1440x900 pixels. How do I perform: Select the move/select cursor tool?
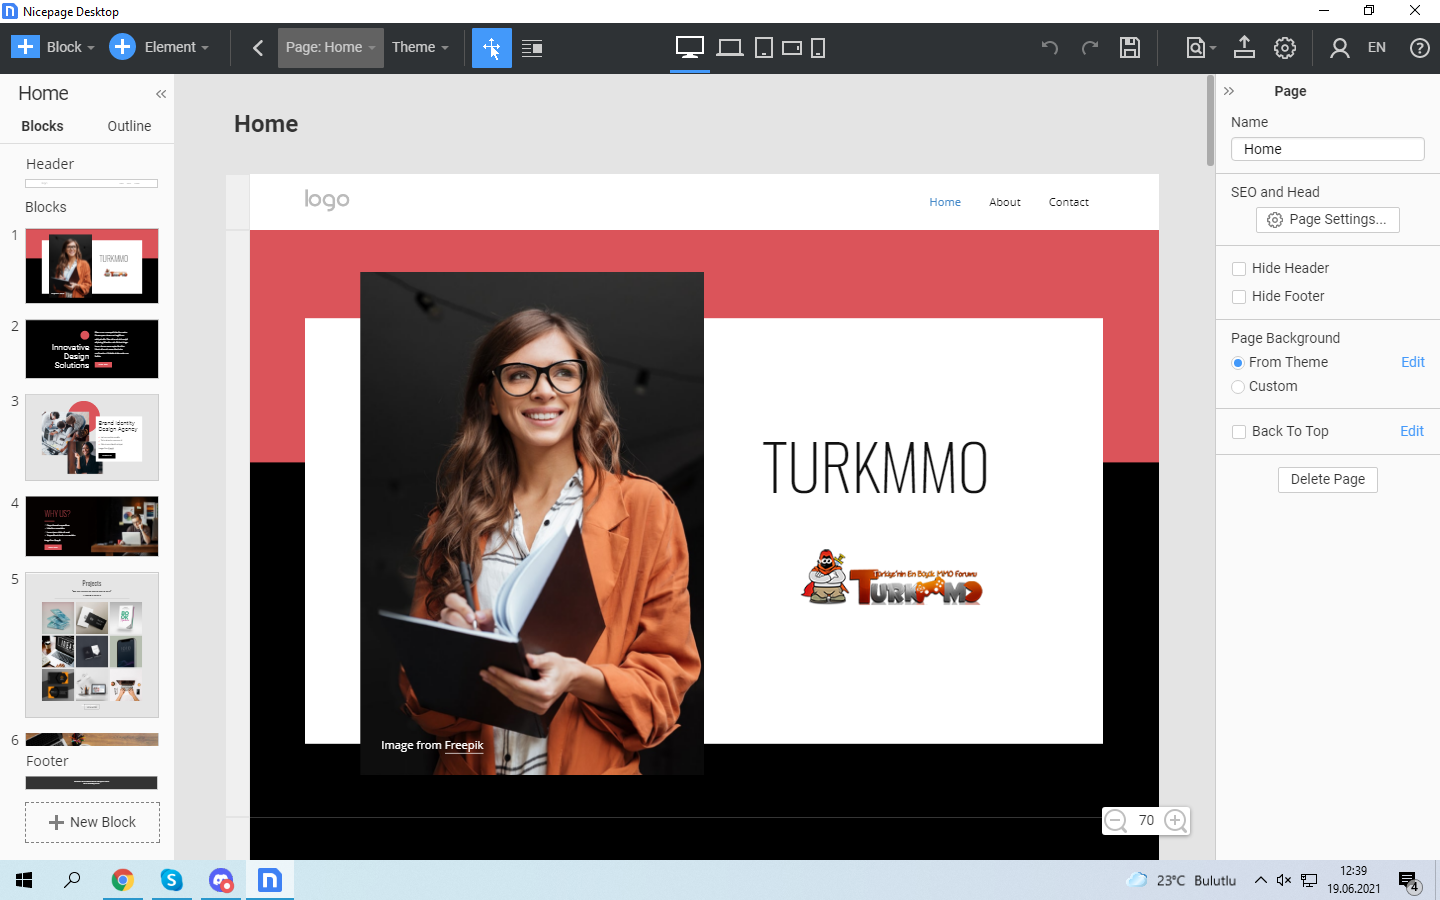(492, 48)
